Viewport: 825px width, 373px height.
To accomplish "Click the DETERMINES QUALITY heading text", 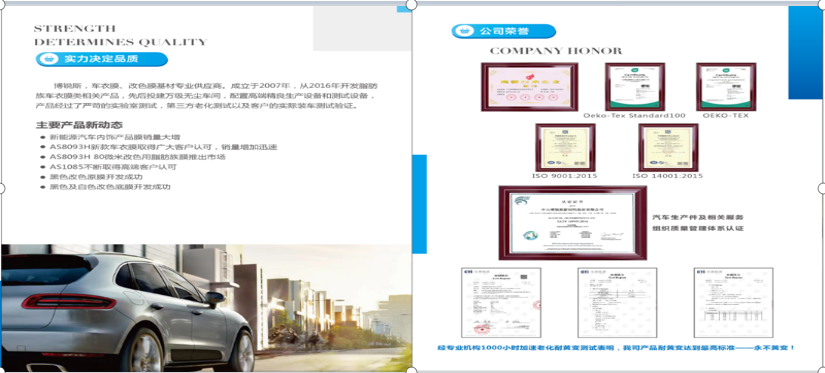I will click(120, 42).
